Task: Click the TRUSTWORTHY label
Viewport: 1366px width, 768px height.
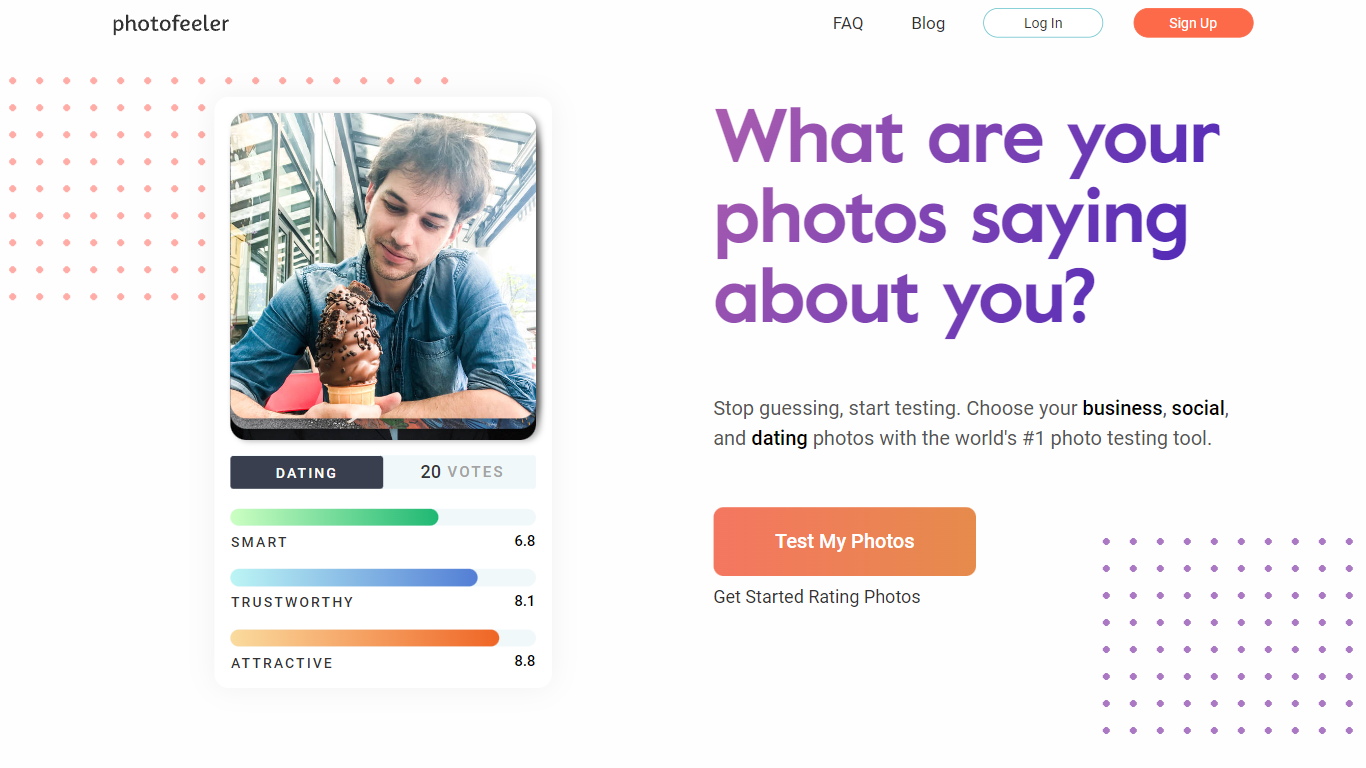Action: 292,602
